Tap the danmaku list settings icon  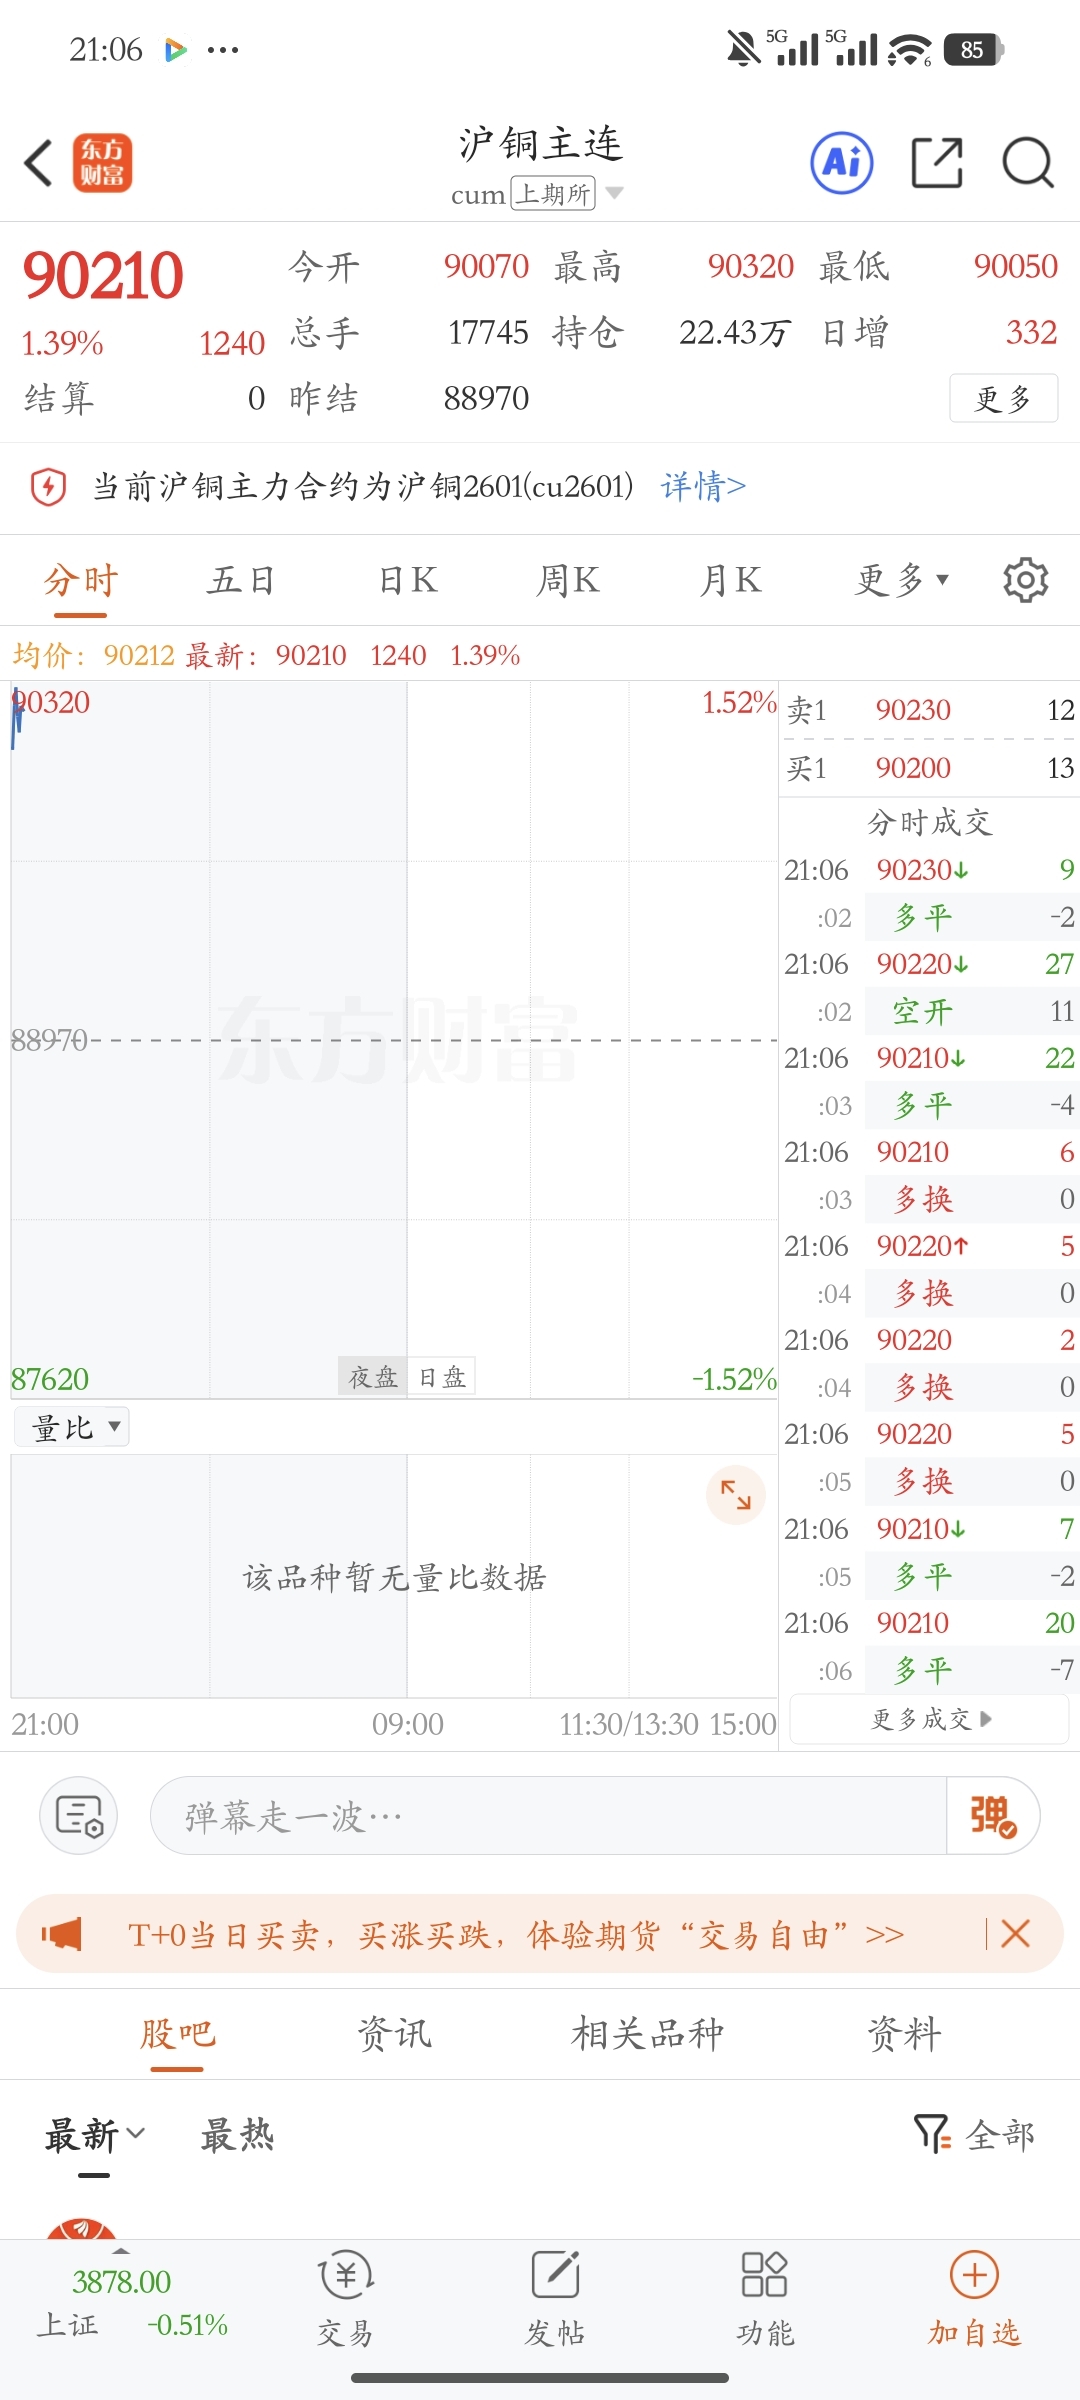tap(78, 1815)
